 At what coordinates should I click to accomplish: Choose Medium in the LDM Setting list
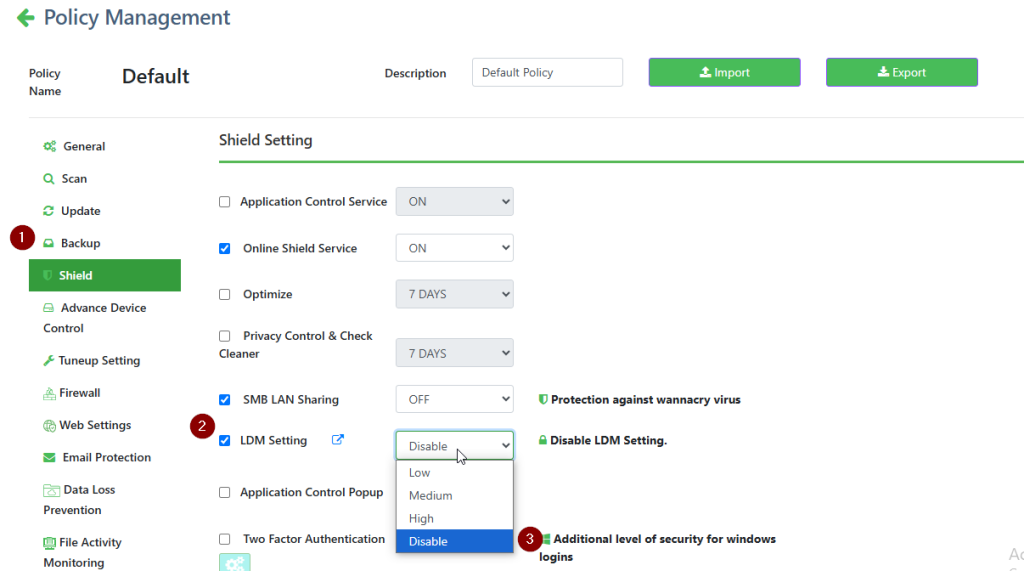(x=431, y=496)
